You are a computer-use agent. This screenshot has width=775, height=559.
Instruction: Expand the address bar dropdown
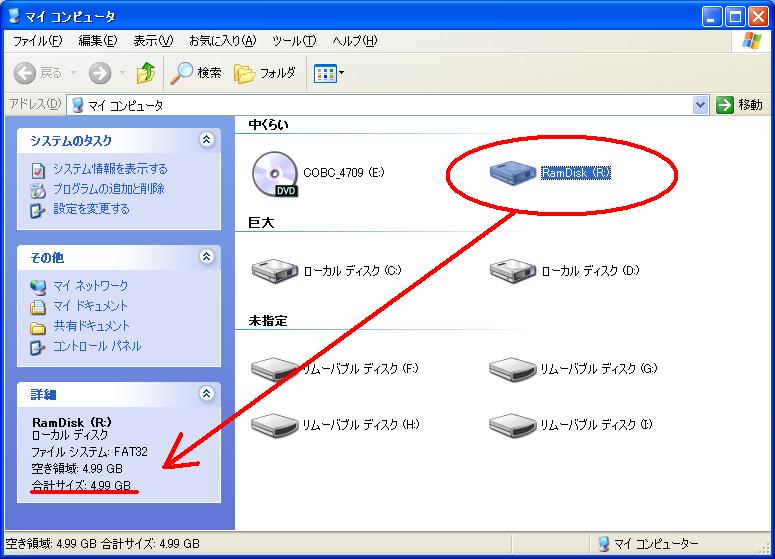pos(700,105)
